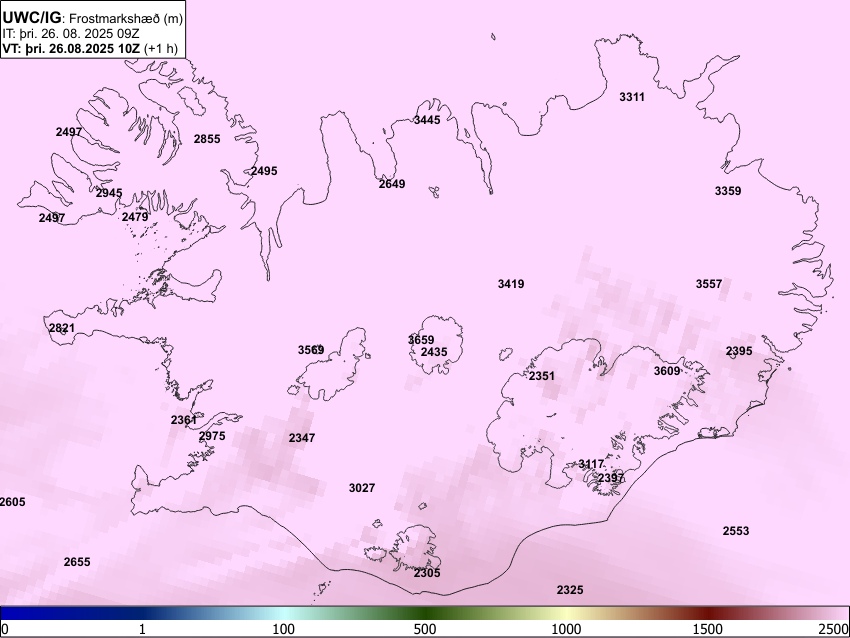Click the 2500 color scale label

click(835, 629)
